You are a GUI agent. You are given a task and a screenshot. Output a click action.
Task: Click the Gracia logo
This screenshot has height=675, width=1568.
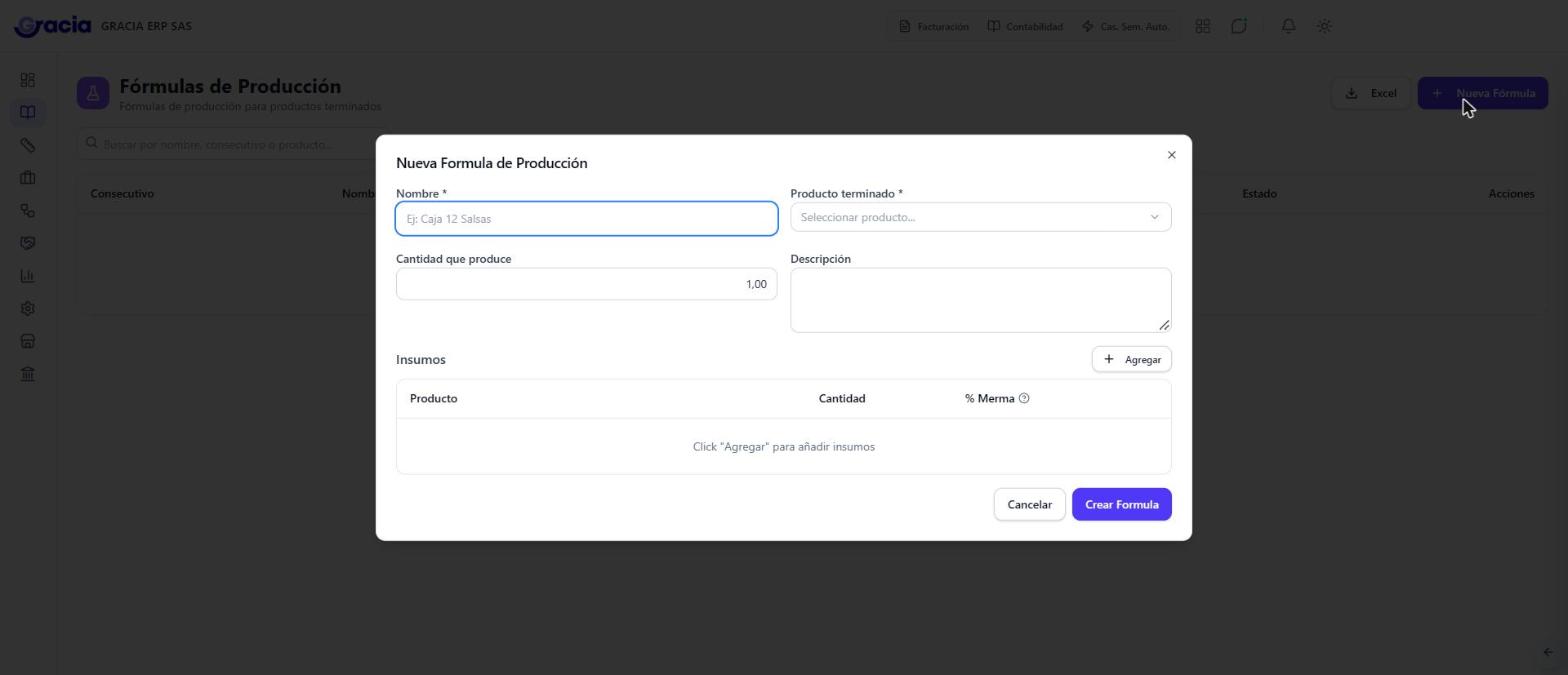[x=52, y=26]
